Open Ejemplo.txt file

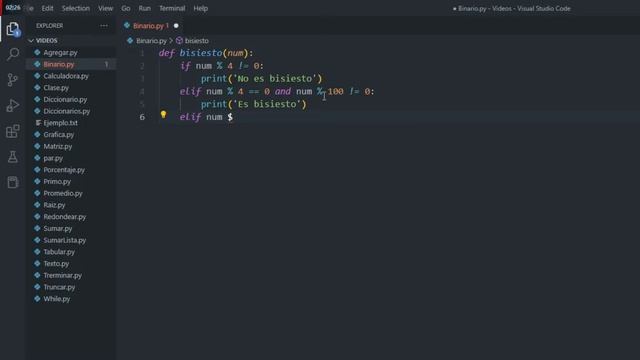tap(60, 123)
